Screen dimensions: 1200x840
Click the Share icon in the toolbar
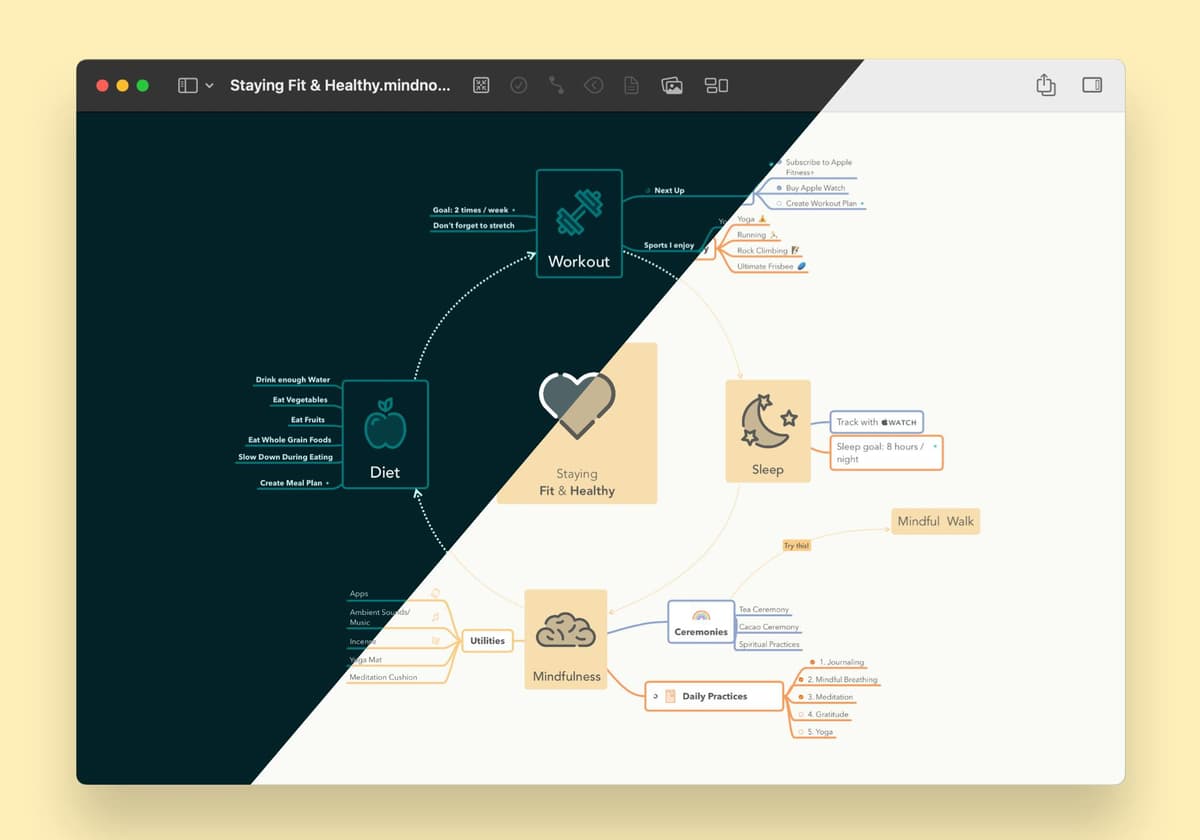(1045, 85)
